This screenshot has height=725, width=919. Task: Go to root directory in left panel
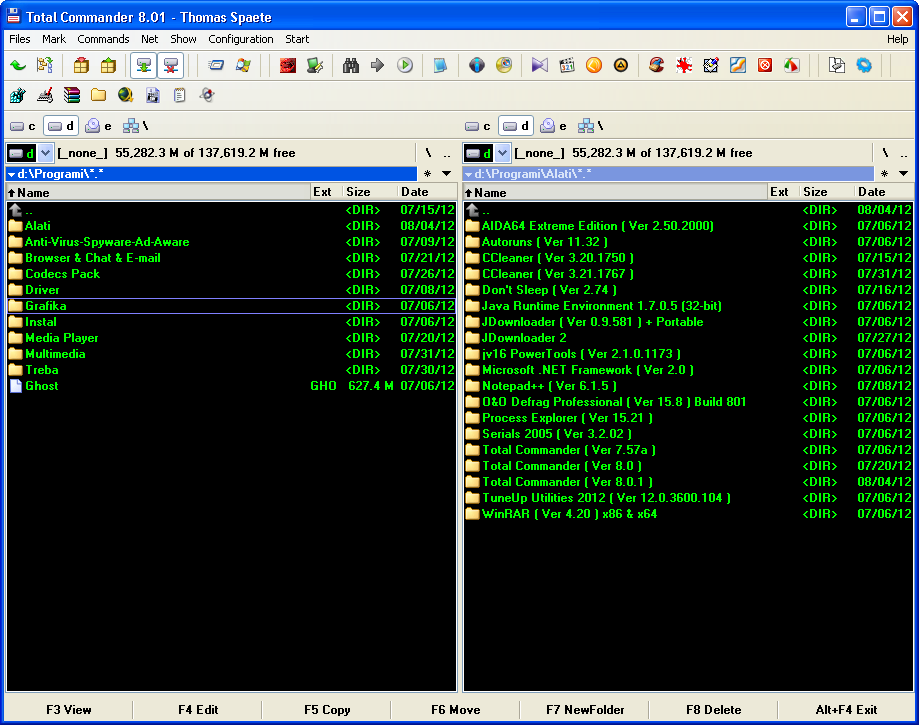tap(428, 153)
